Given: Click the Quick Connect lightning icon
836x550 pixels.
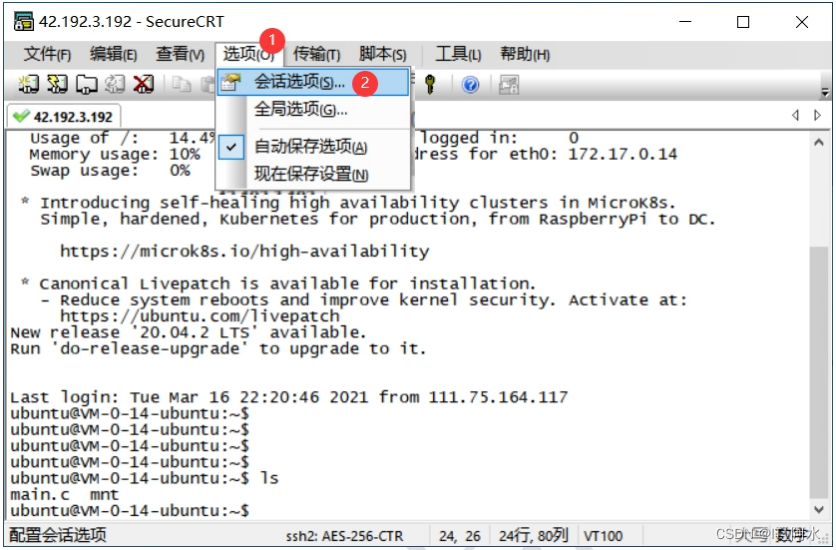Looking at the screenshot, I should point(57,84).
